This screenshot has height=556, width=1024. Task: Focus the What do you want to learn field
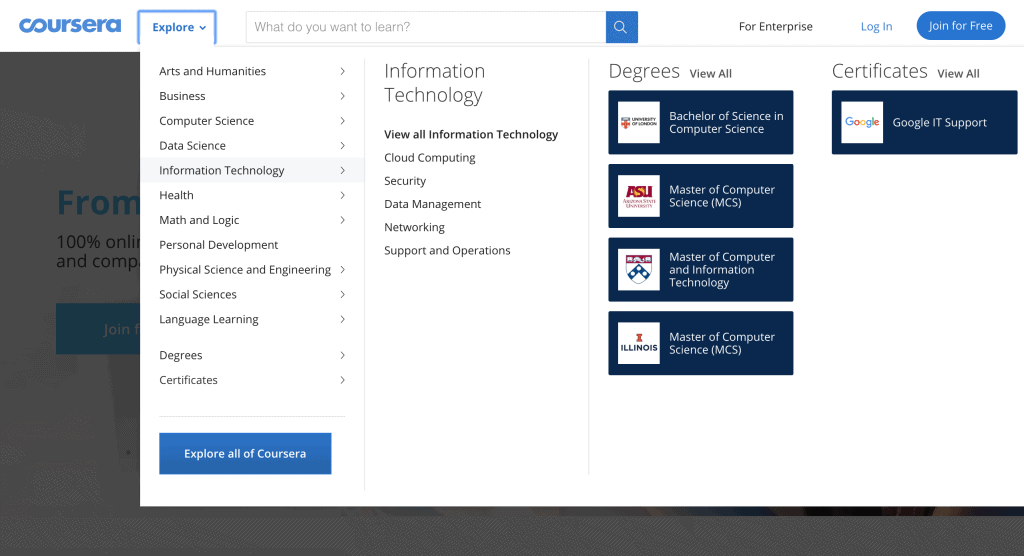426,27
